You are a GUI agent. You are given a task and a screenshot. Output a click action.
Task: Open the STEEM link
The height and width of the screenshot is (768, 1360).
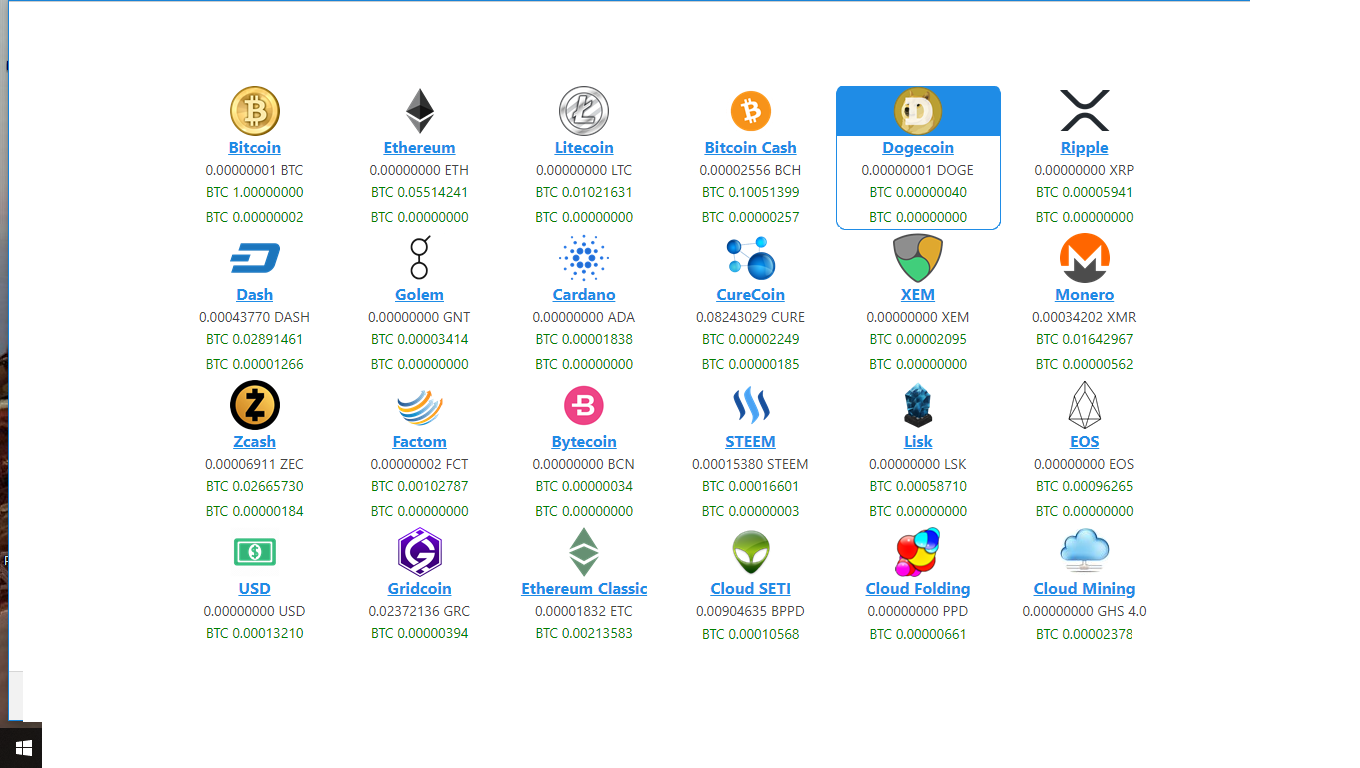click(750, 442)
